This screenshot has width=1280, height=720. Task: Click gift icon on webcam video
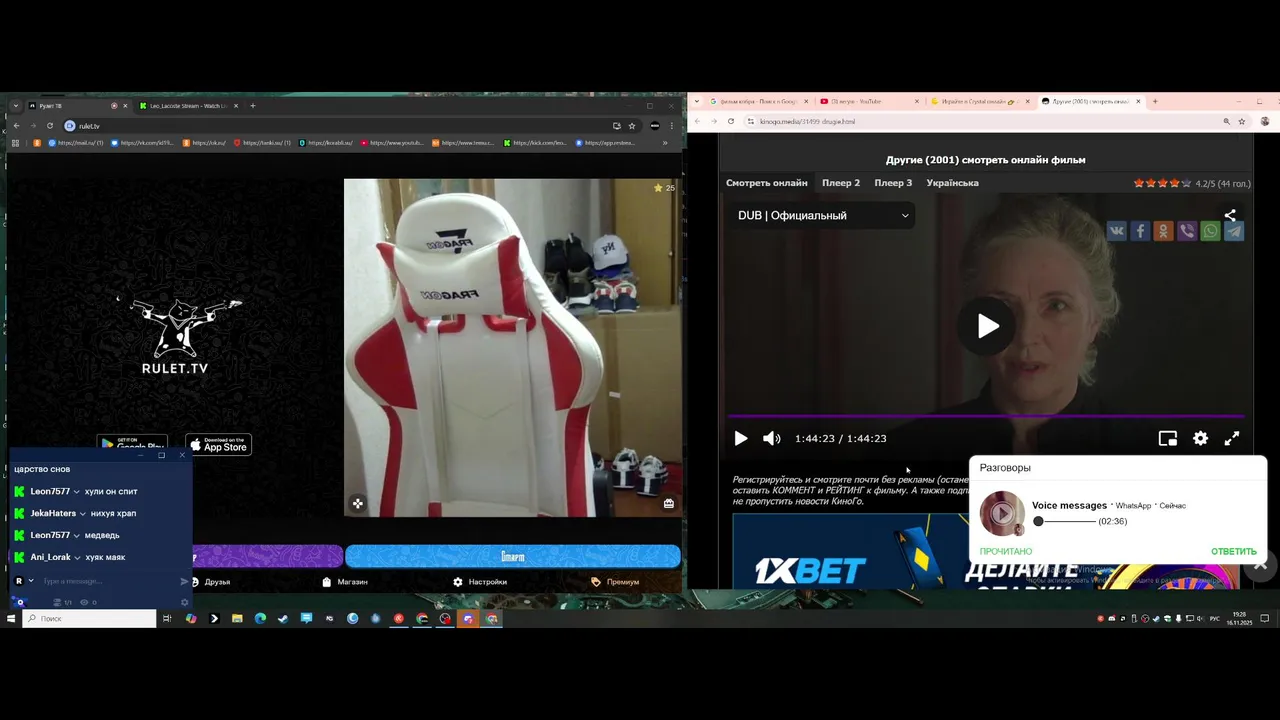pos(669,504)
